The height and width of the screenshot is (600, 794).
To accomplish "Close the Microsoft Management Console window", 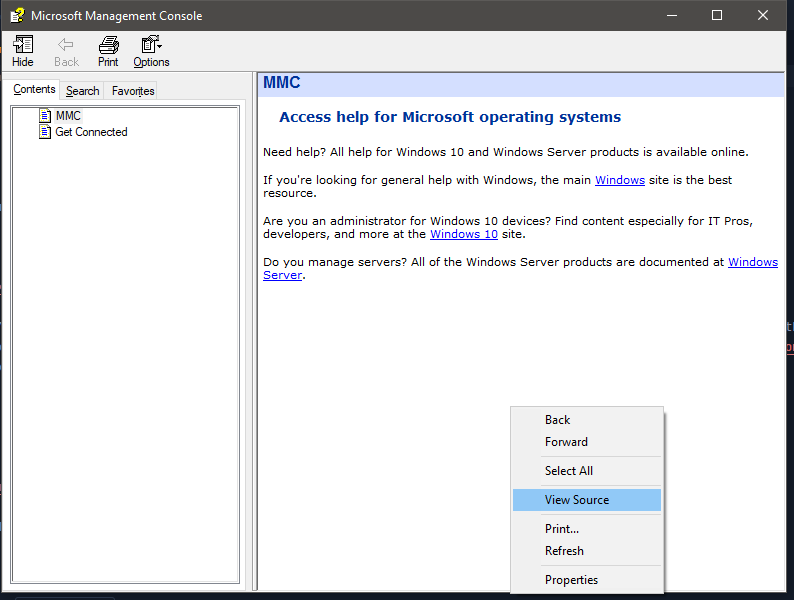I will [x=763, y=16].
